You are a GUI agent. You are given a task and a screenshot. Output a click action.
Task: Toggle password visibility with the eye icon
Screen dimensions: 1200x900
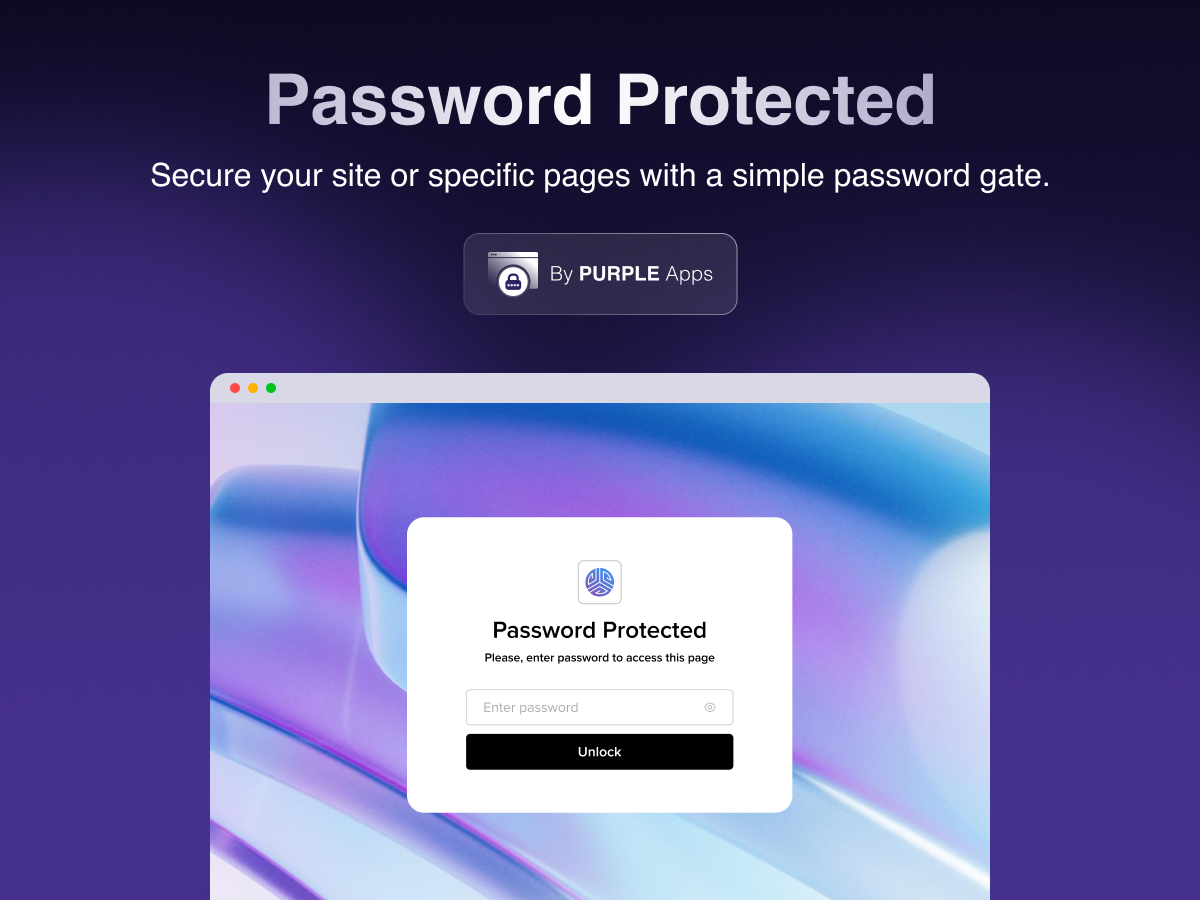[710, 707]
